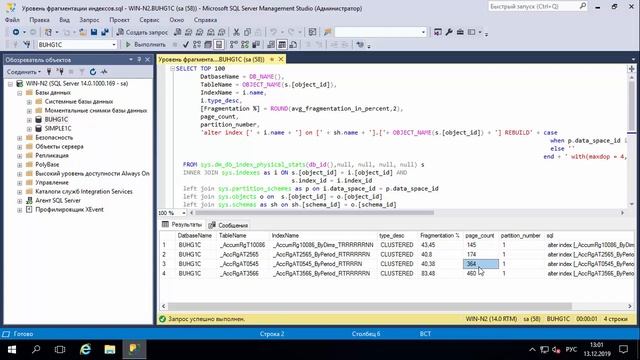
Task: Open the BUHG1C database selector dropdown
Action: pyautogui.click(x=114, y=44)
